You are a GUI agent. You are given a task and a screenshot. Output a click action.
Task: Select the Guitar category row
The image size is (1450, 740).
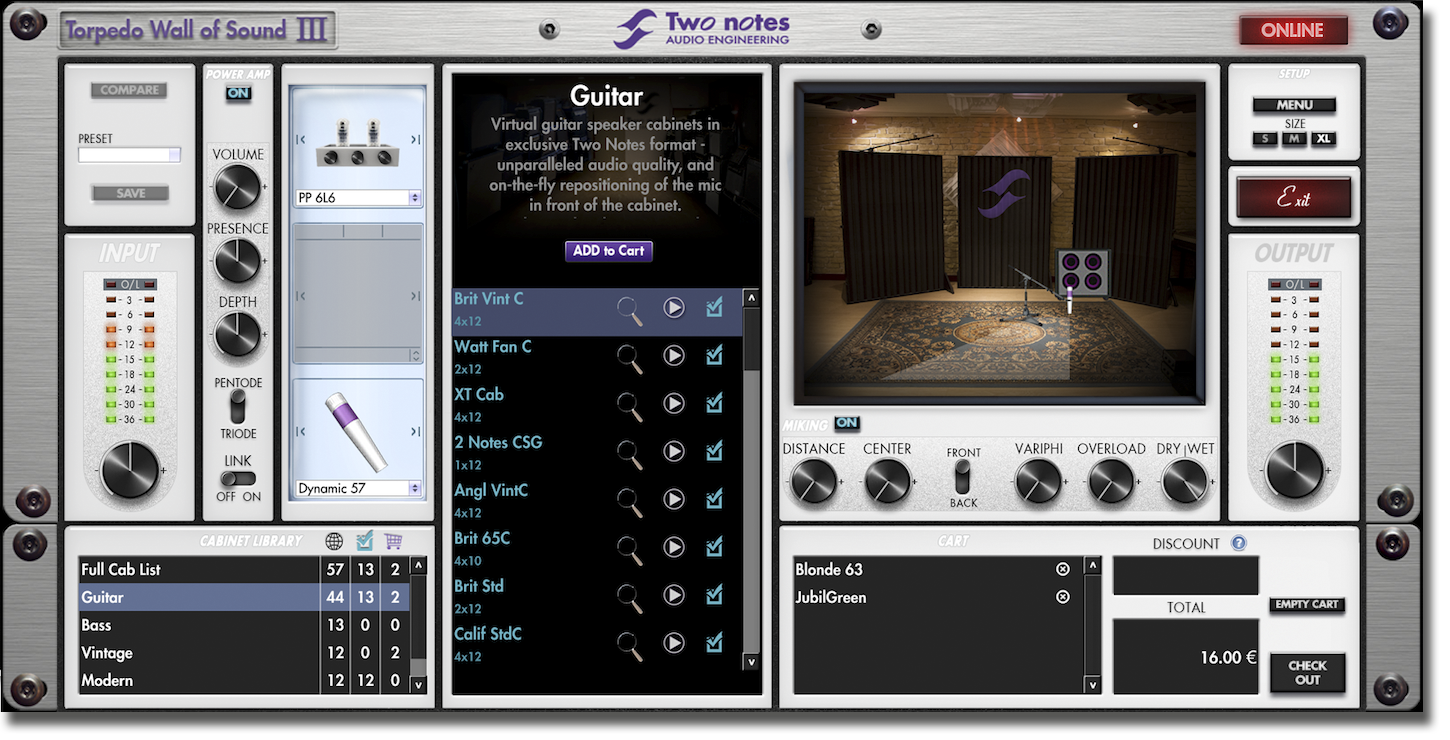[x=244, y=598]
